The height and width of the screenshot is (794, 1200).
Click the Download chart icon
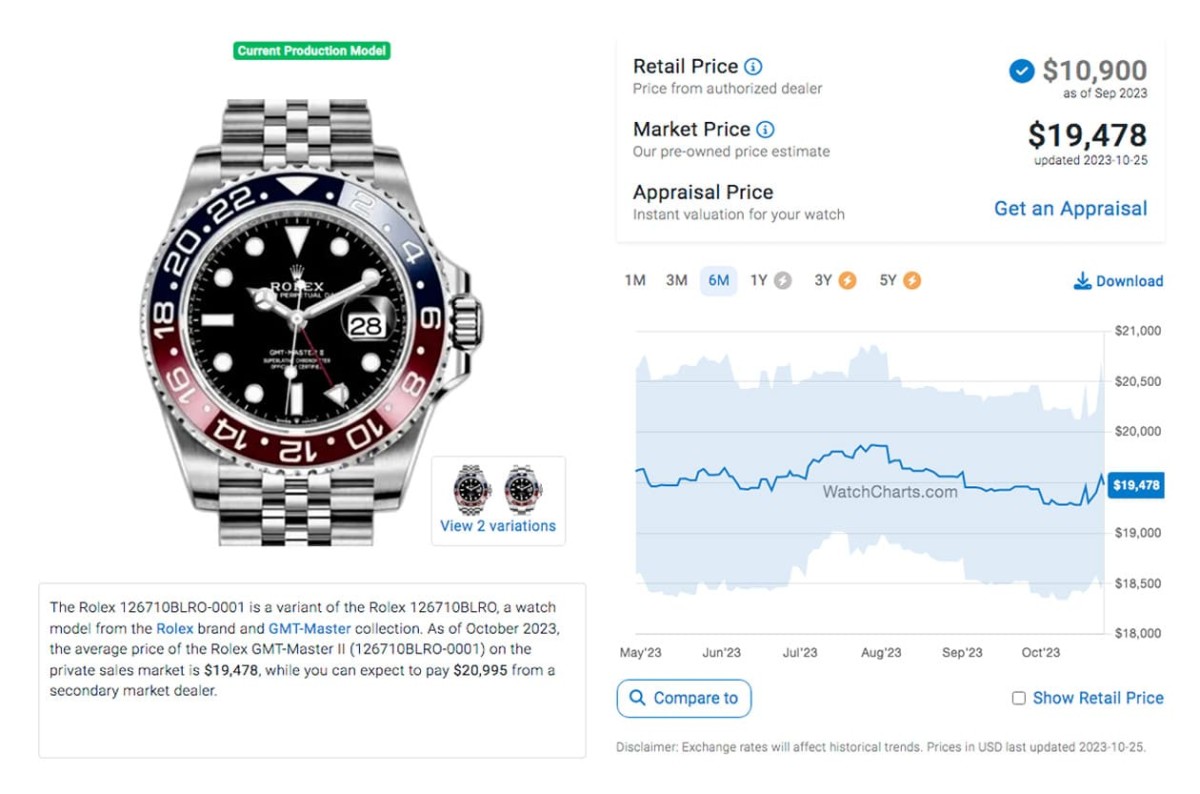pos(1082,281)
